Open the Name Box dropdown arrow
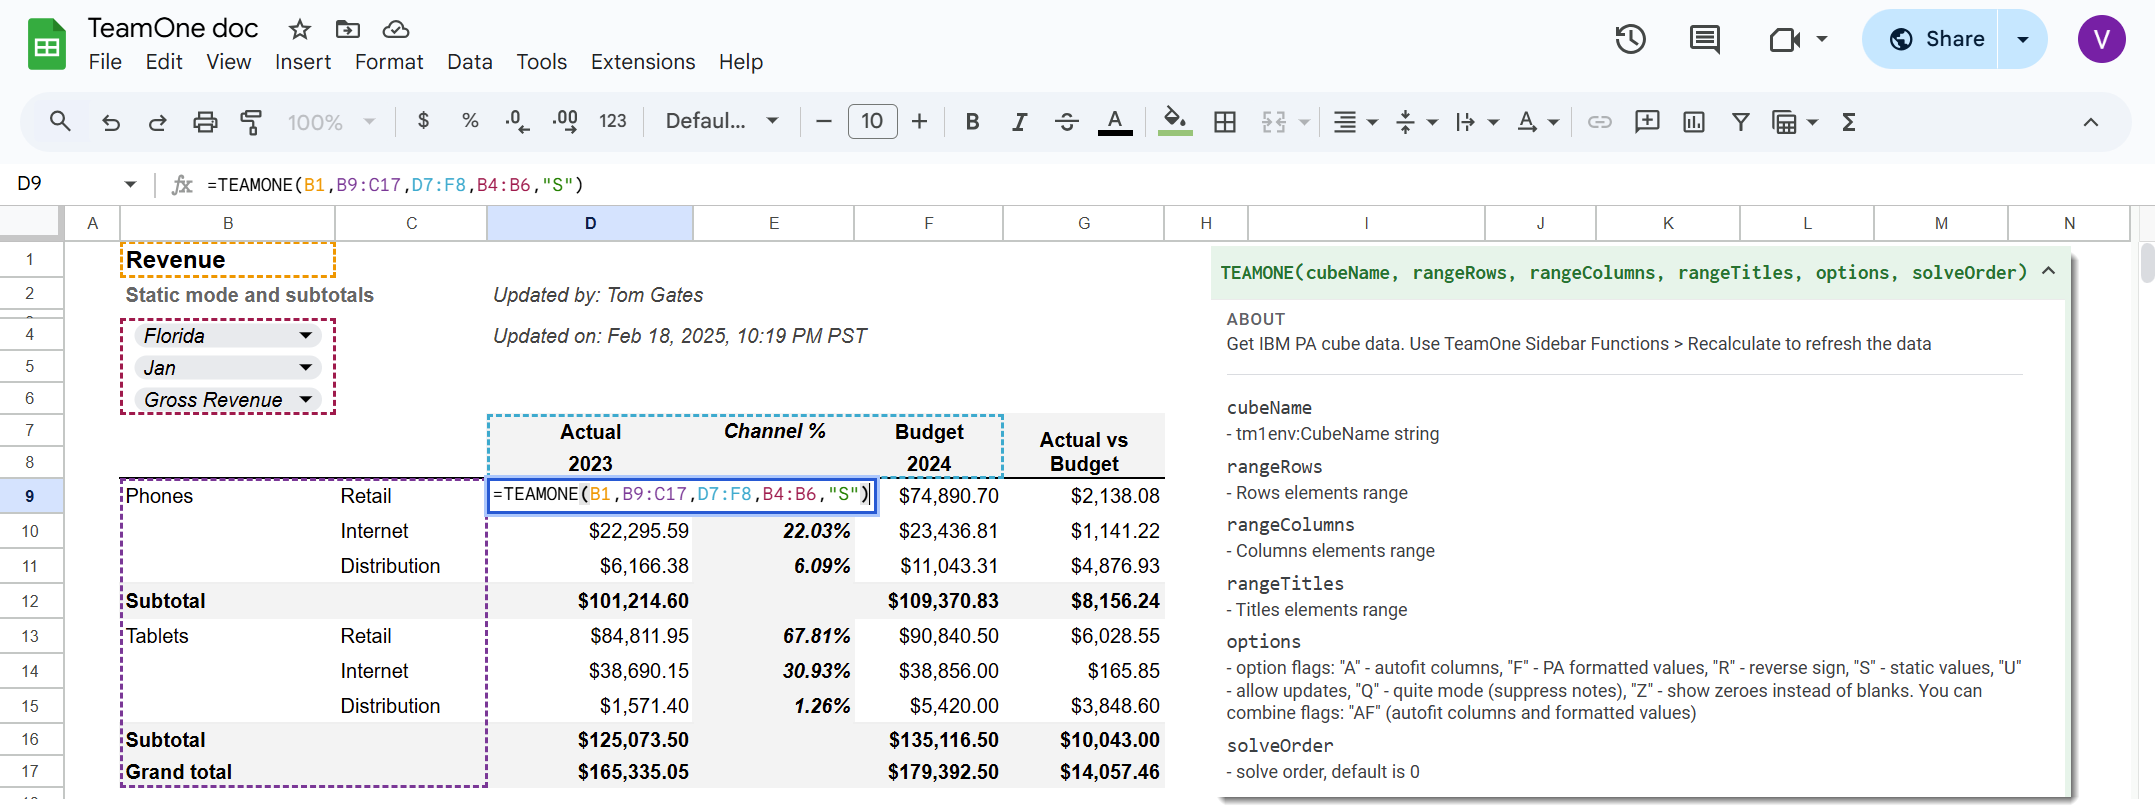The width and height of the screenshot is (2155, 812). pyautogui.click(x=130, y=184)
